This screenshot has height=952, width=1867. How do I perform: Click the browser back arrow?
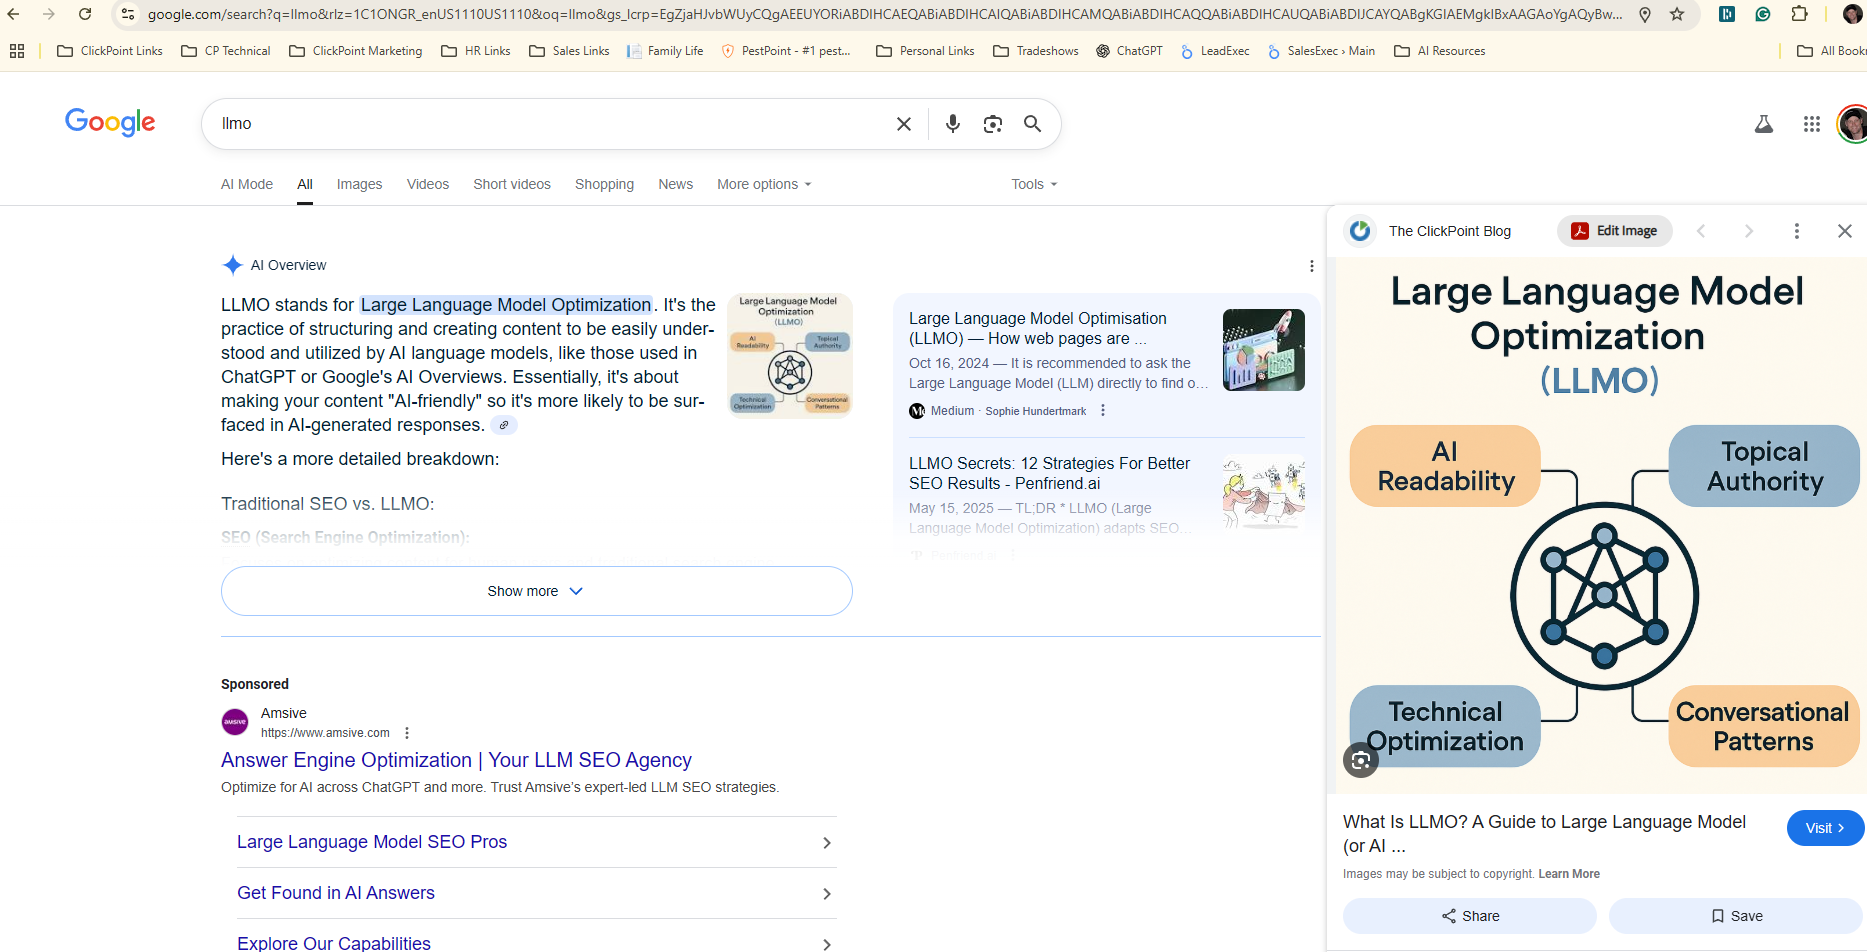(13, 14)
